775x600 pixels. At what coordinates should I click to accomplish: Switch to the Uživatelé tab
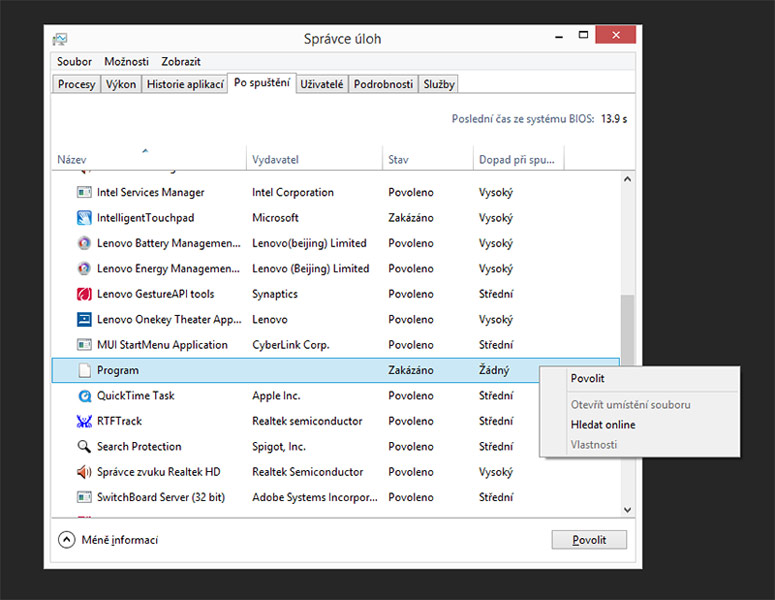tap(322, 84)
